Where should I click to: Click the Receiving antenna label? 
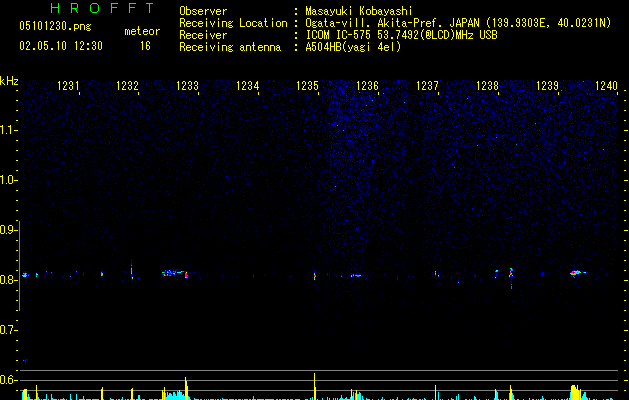pos(230,47)
